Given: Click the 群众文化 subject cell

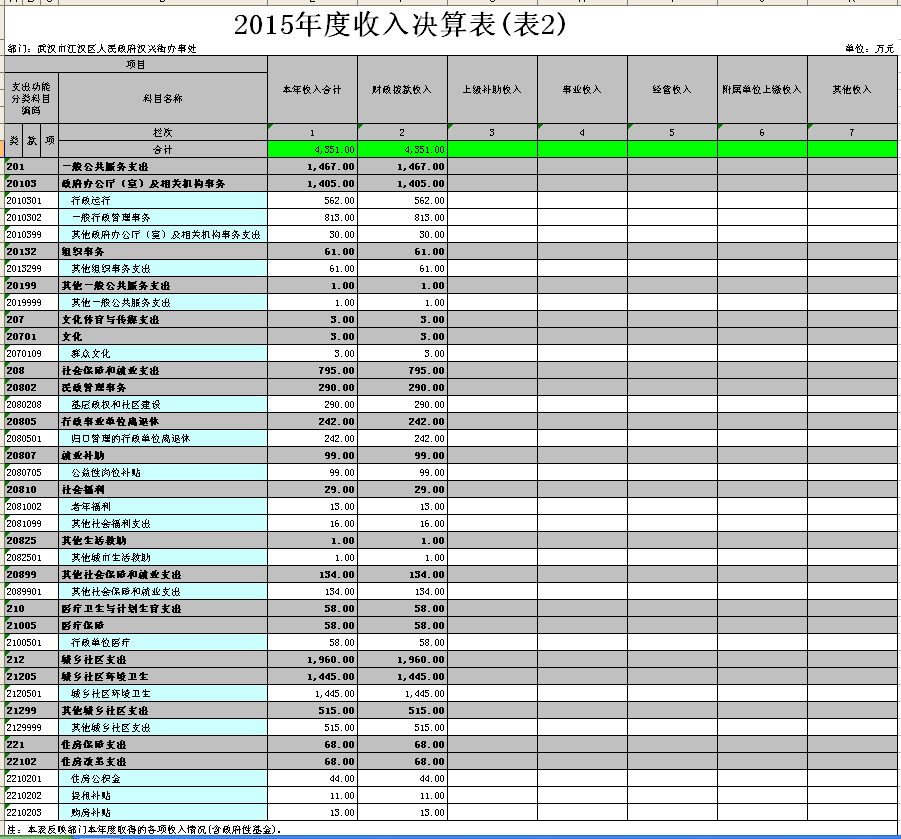Looking at the screenshot, I should click(163, 353).
